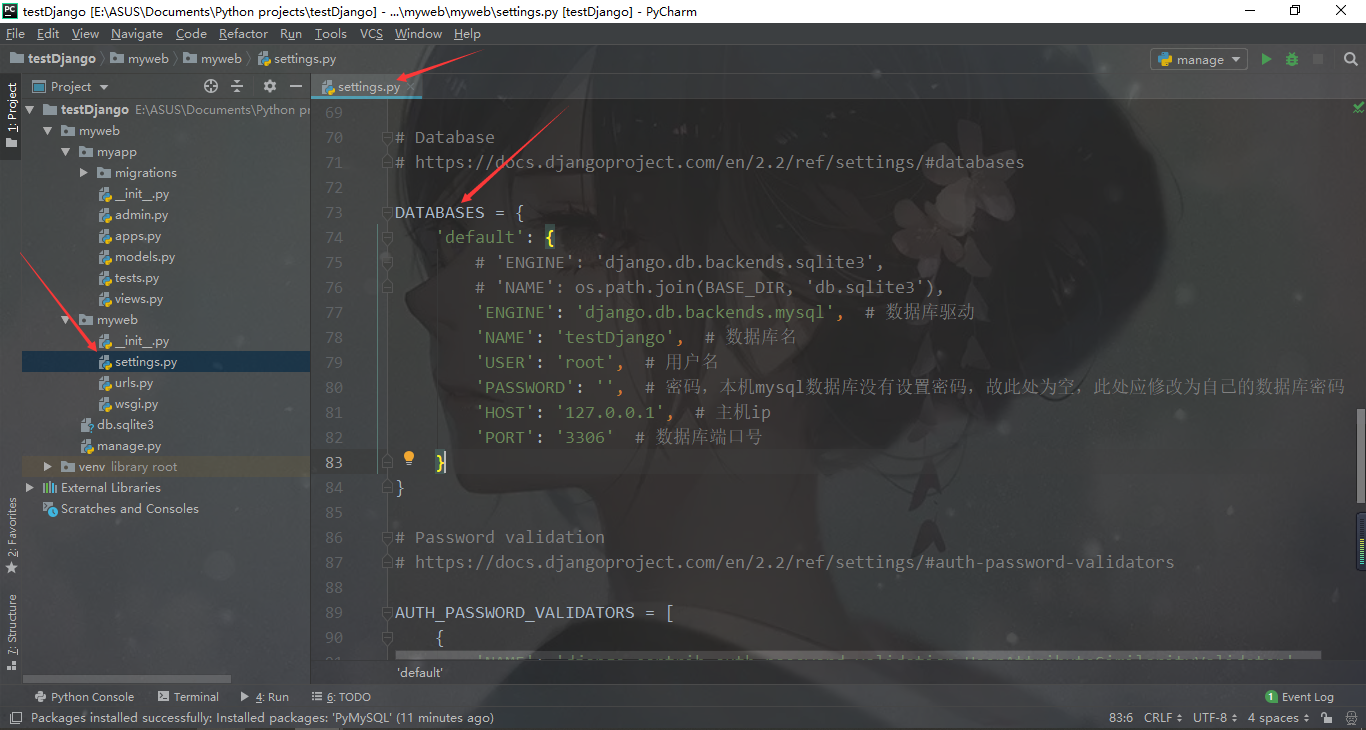Click the editor horizontal scrollbar
Viewport: 1366px width, 730px height.
click(x=859, y=656)
